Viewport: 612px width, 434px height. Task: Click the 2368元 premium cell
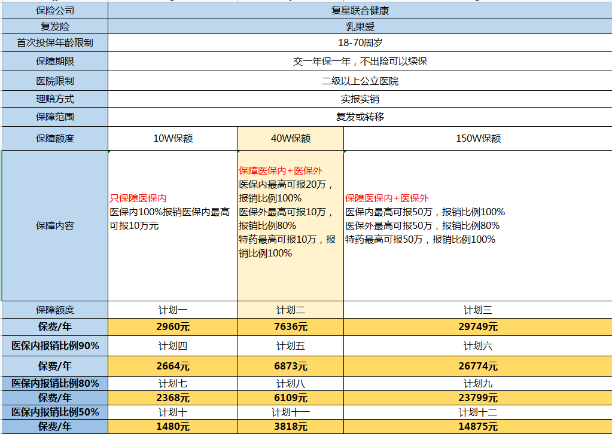point(173,398)
